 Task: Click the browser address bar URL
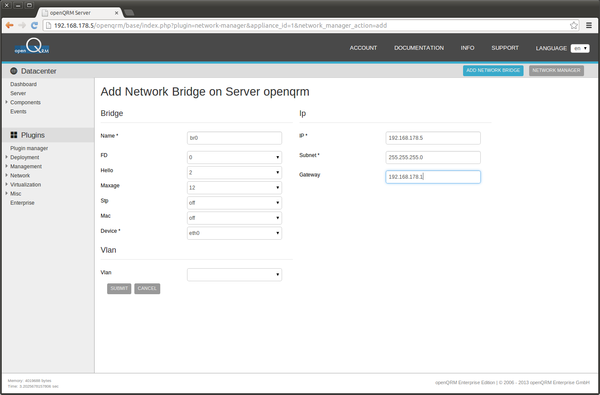pyautogui.click(x=220, y=26)
